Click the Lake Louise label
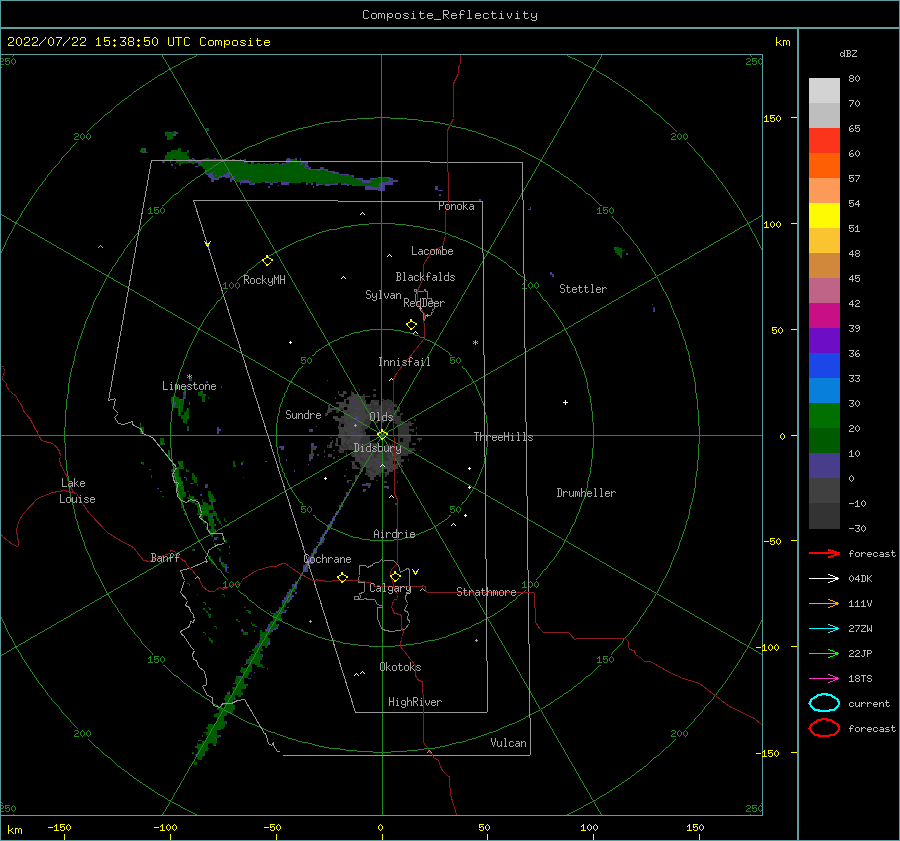 pyautogui.click(x=77, y=491)
